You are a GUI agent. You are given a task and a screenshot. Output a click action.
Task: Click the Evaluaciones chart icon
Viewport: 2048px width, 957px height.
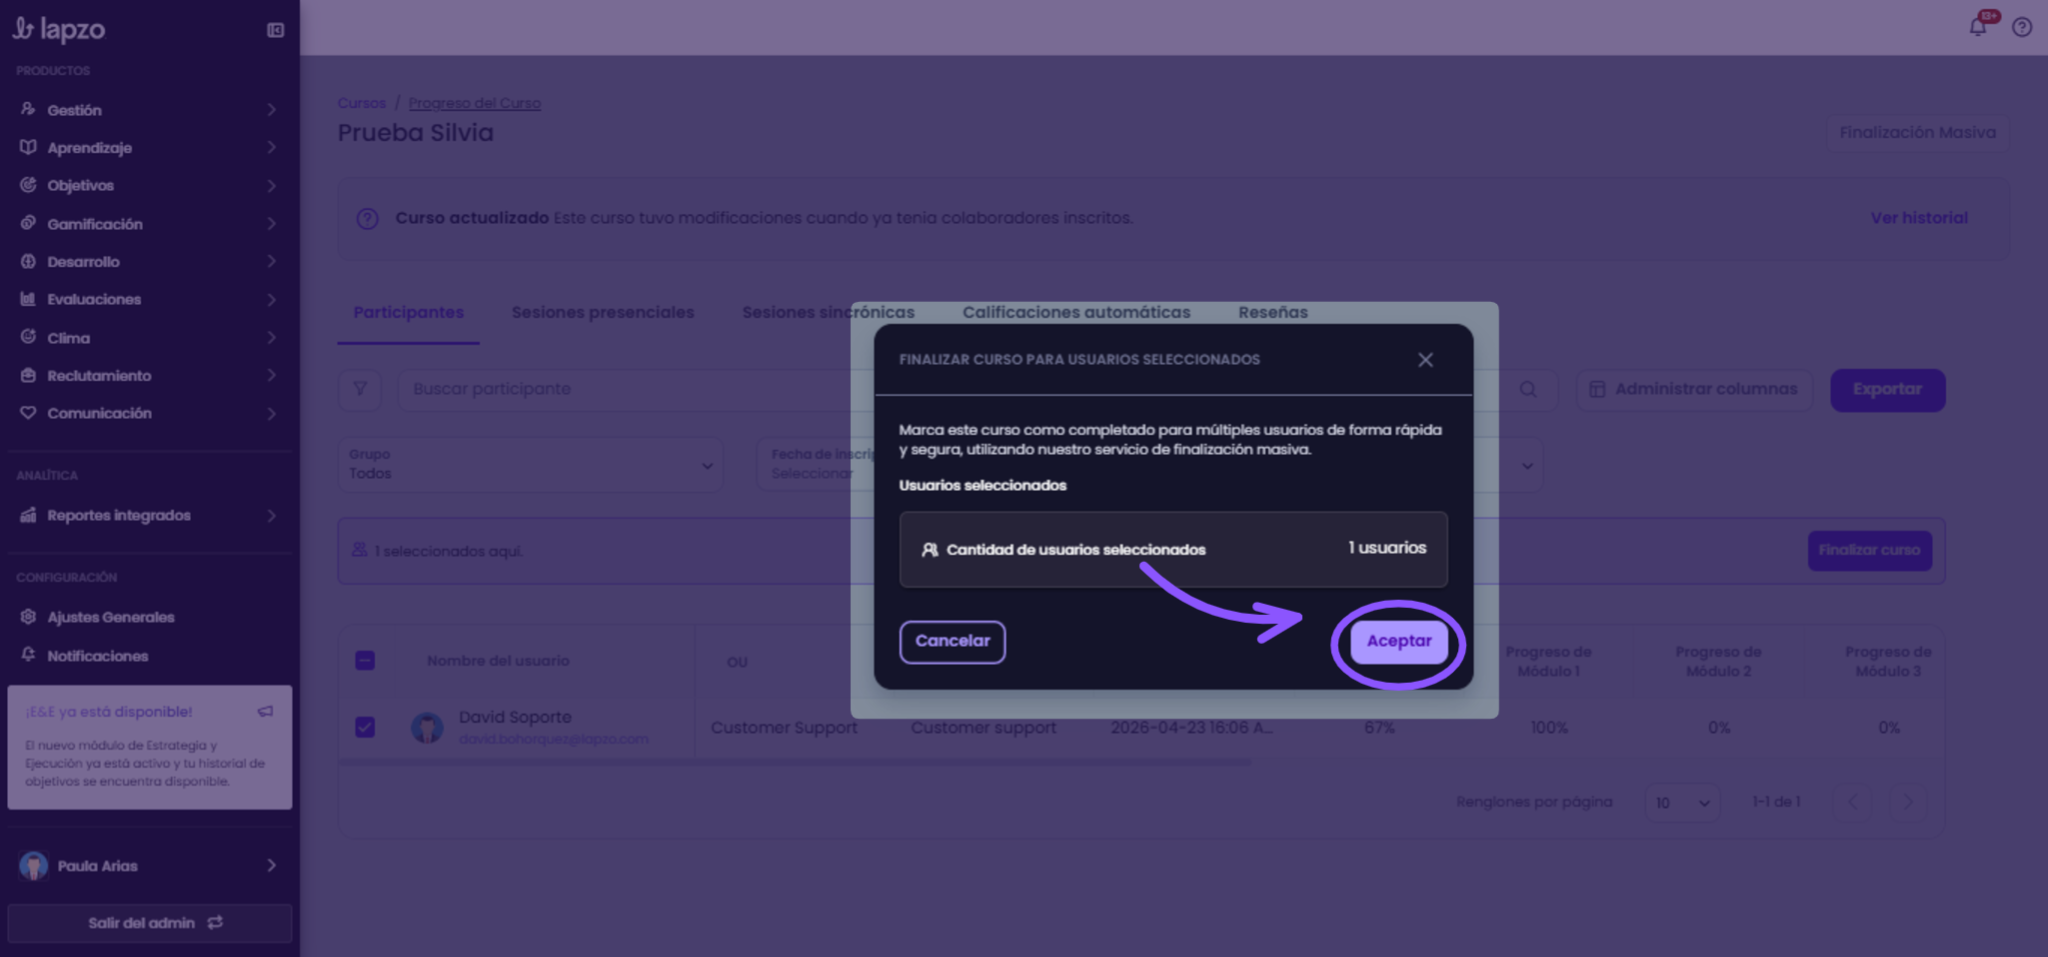coord(28,299)
